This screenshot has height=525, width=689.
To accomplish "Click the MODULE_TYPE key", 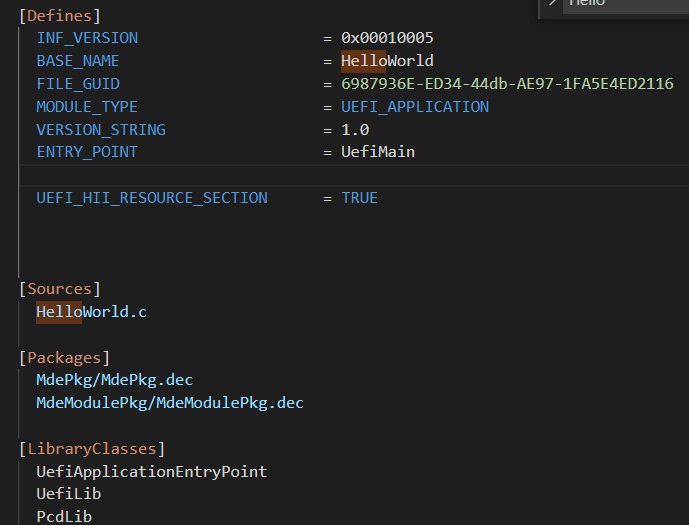I will click(87, 107).
